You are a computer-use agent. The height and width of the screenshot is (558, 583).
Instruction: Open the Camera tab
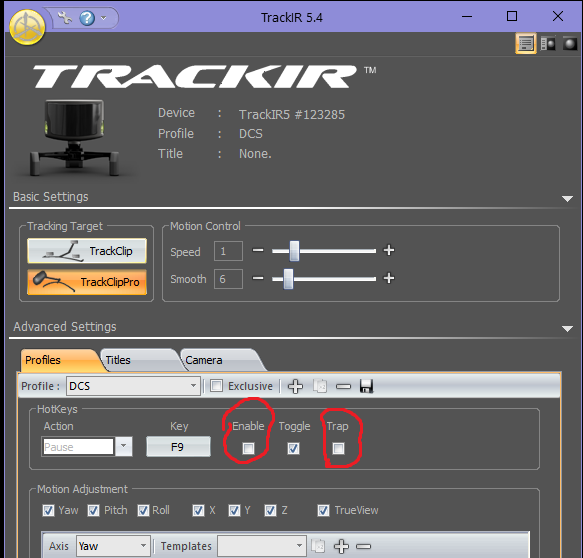[222, 360]
